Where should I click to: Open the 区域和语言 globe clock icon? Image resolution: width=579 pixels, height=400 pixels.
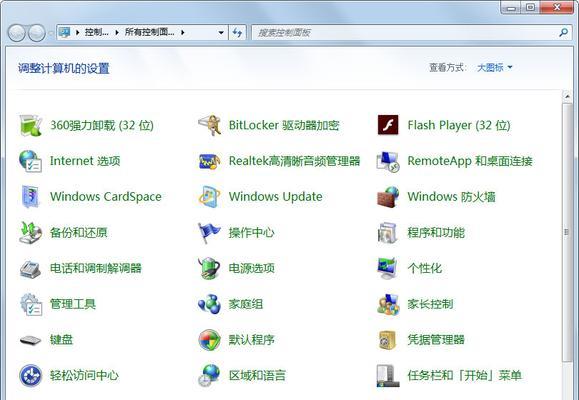point(209,375)
